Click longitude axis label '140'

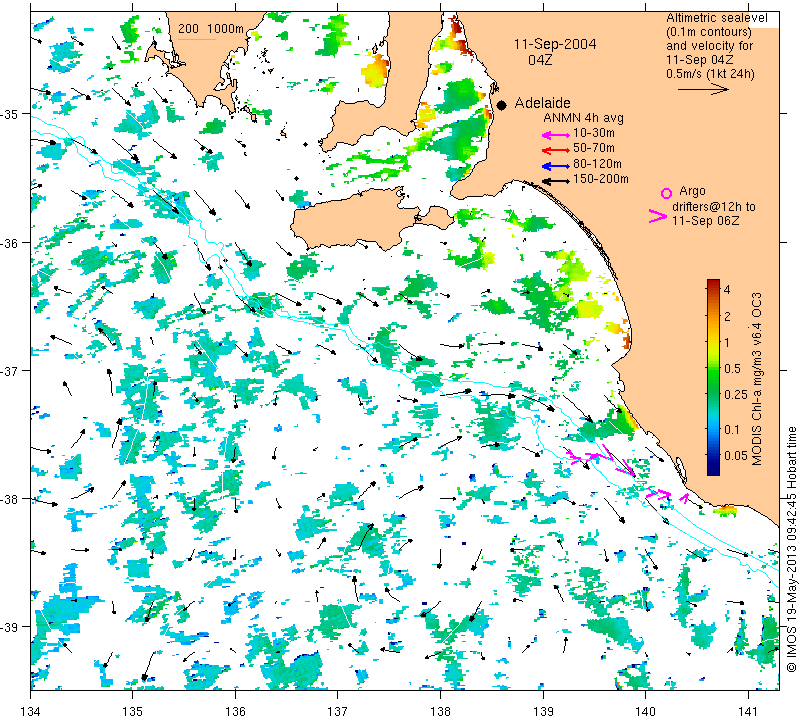tap(645, 710)
